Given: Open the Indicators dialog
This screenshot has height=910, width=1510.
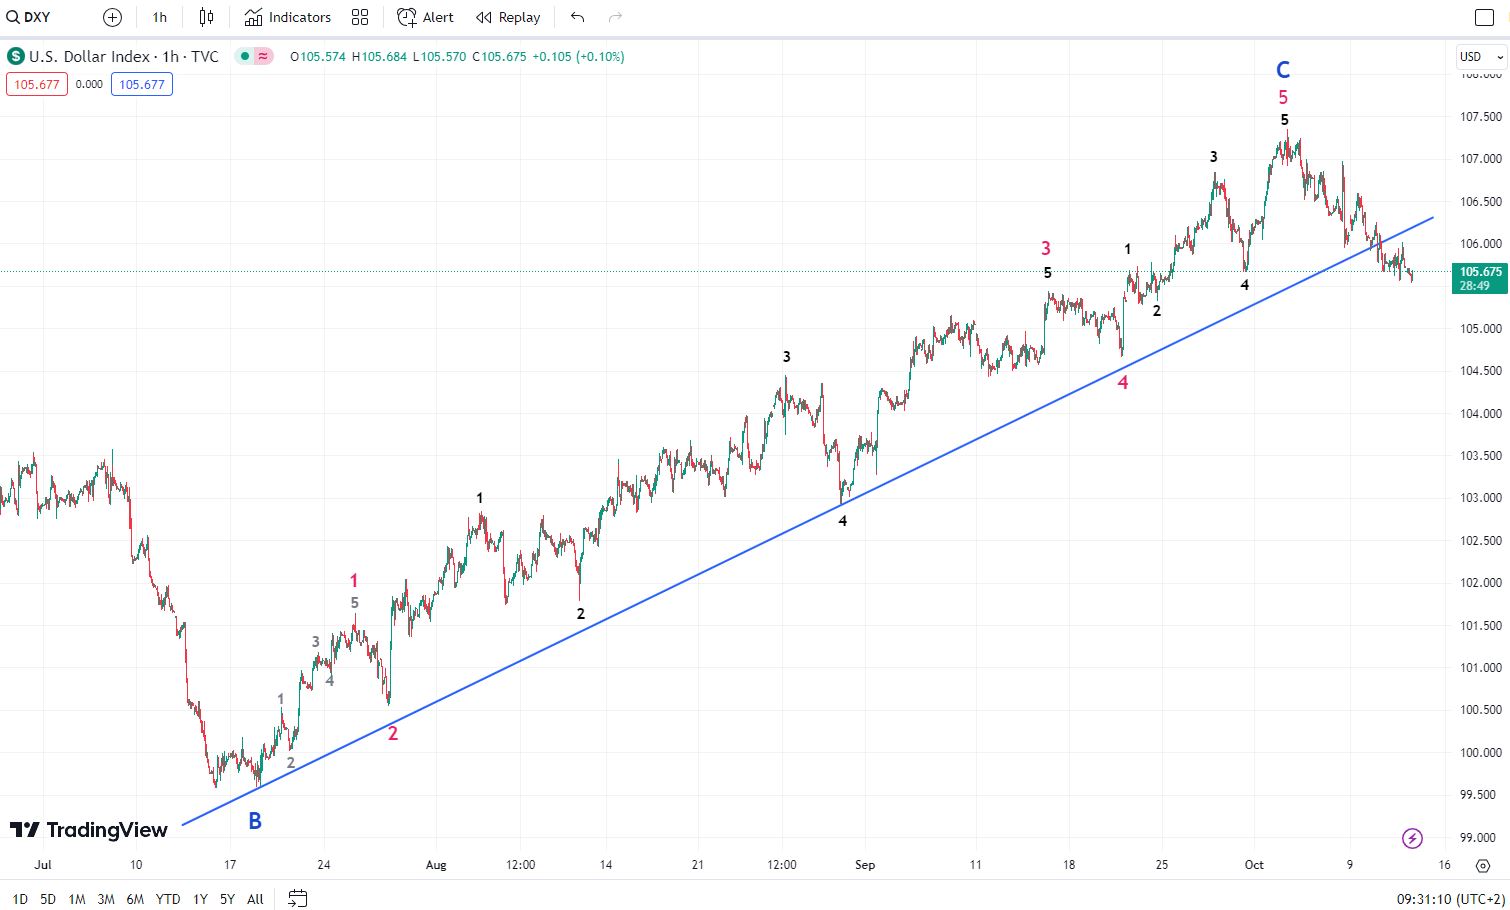Looking at the screenshot, I should [x=288, y=17].
